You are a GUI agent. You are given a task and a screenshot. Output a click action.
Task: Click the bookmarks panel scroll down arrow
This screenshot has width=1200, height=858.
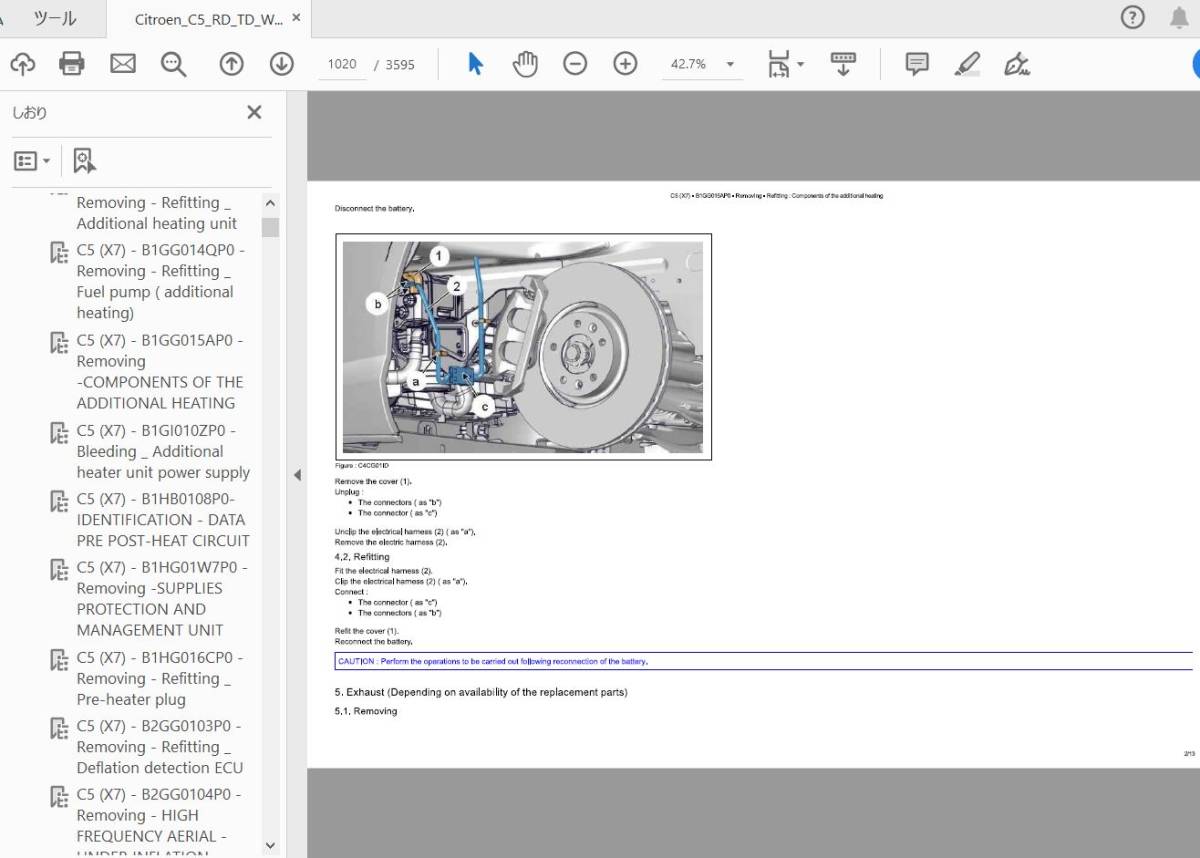tap(270, 845)
